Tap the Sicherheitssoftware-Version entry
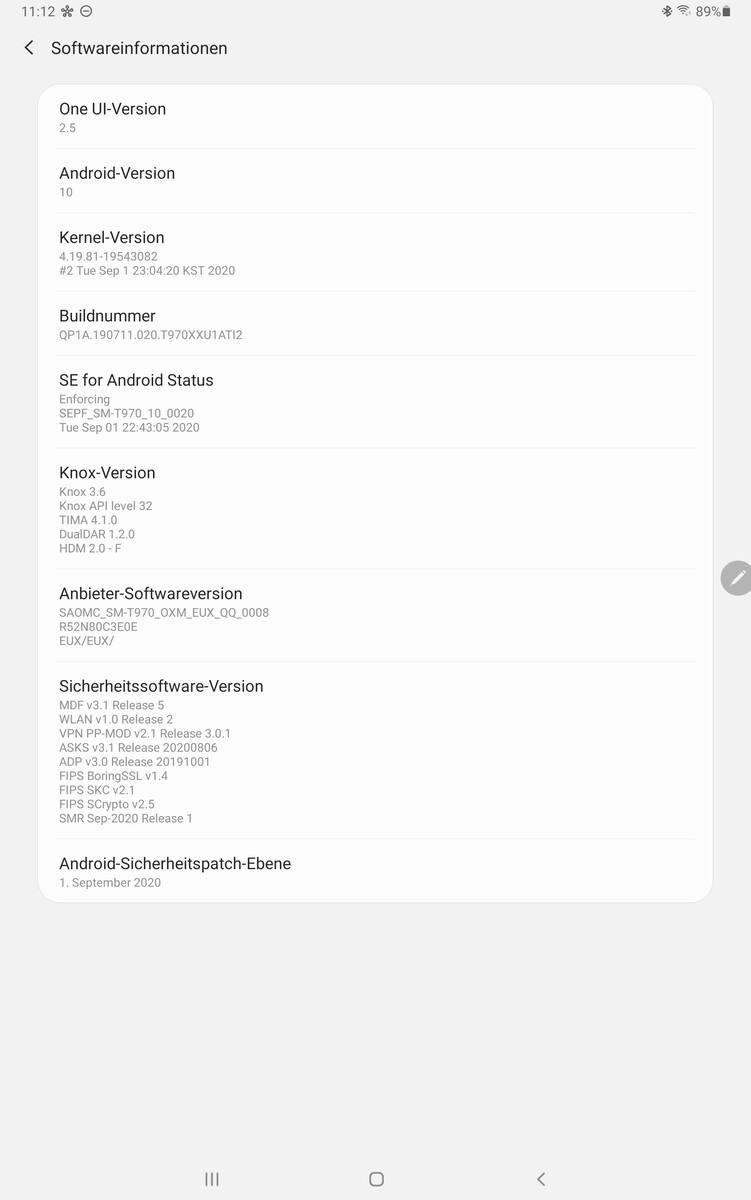Viewport: 751px width, 1200px height. point(375,750)
